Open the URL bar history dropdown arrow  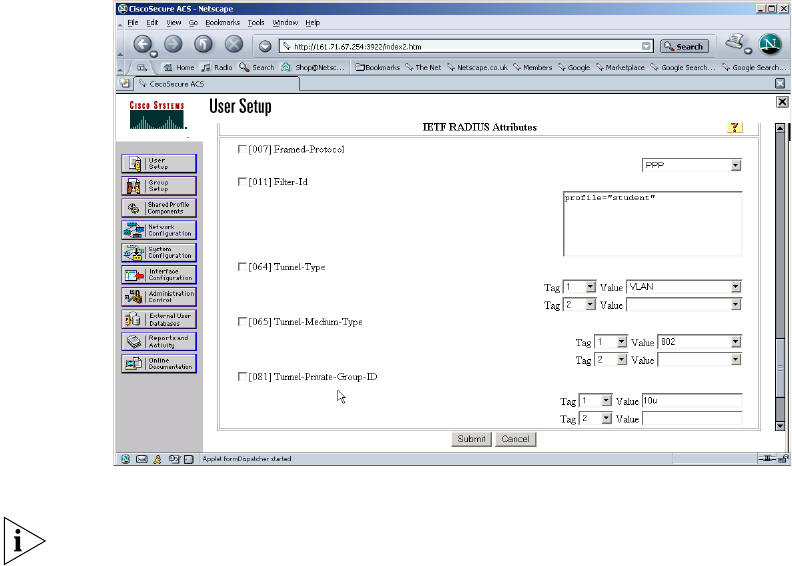point(646,46)
